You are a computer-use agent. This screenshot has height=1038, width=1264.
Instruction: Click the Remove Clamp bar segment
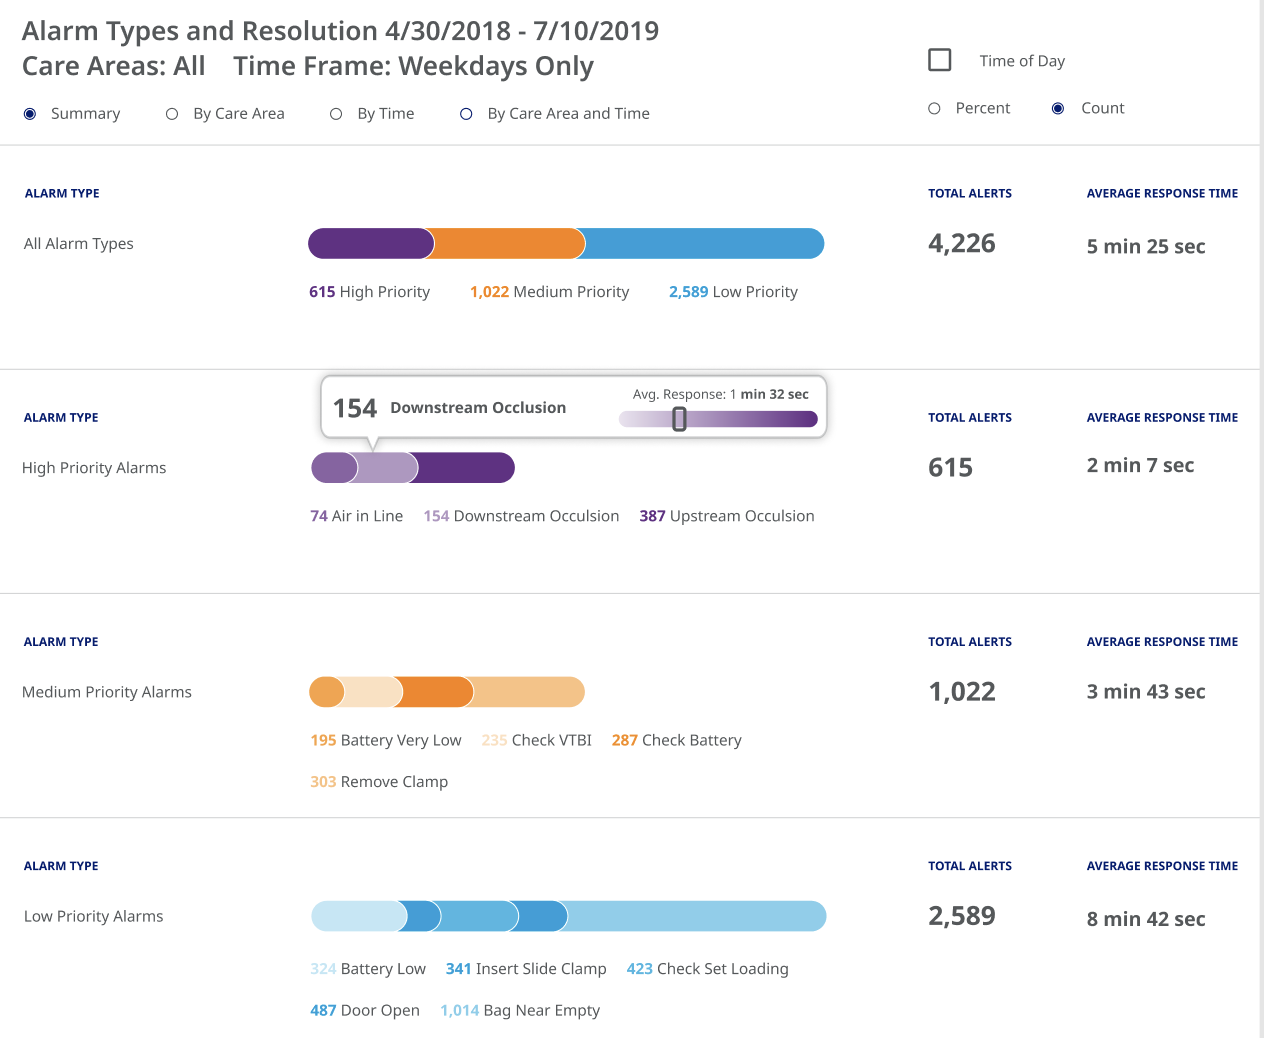[528, 692]
